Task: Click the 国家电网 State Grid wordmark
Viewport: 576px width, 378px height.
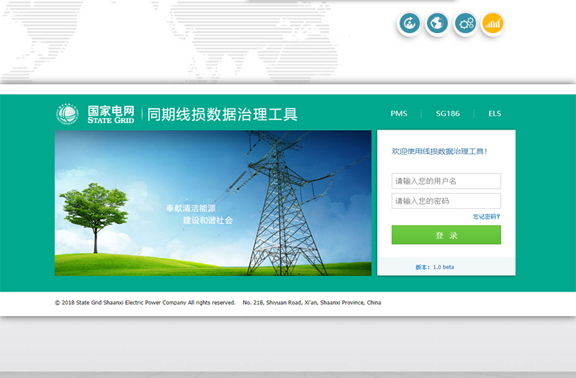Action: click(111, 114)
